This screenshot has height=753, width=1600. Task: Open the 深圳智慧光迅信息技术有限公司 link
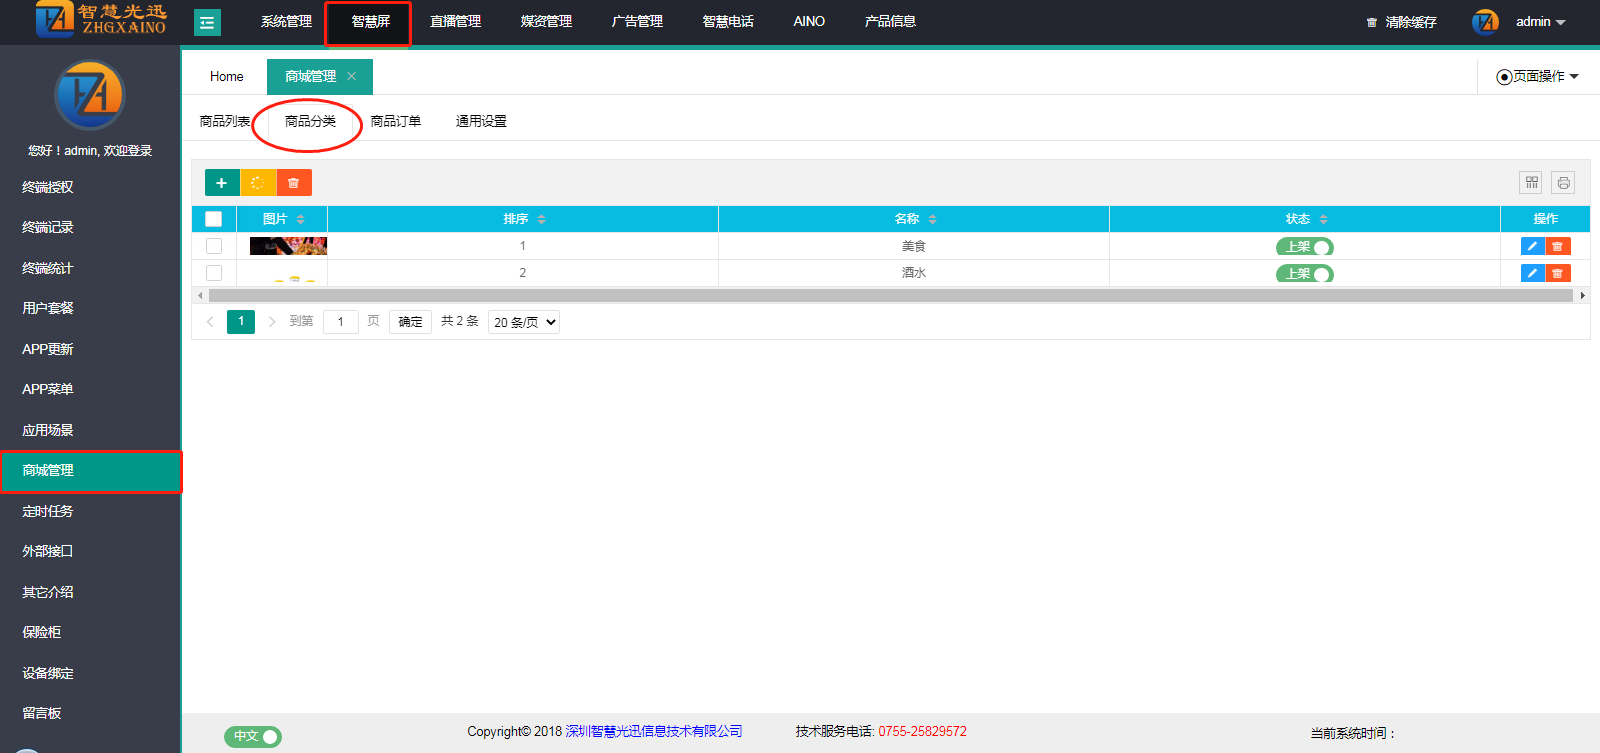654,731
